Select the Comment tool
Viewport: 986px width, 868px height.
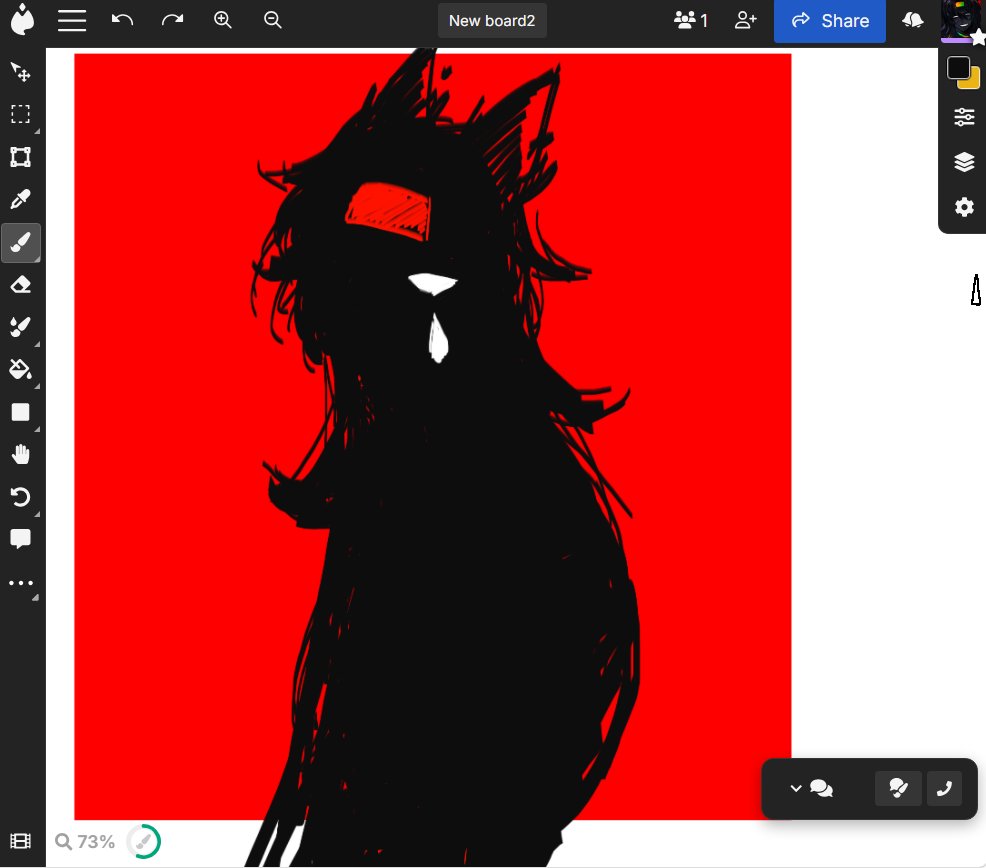[x=21, y=539]
